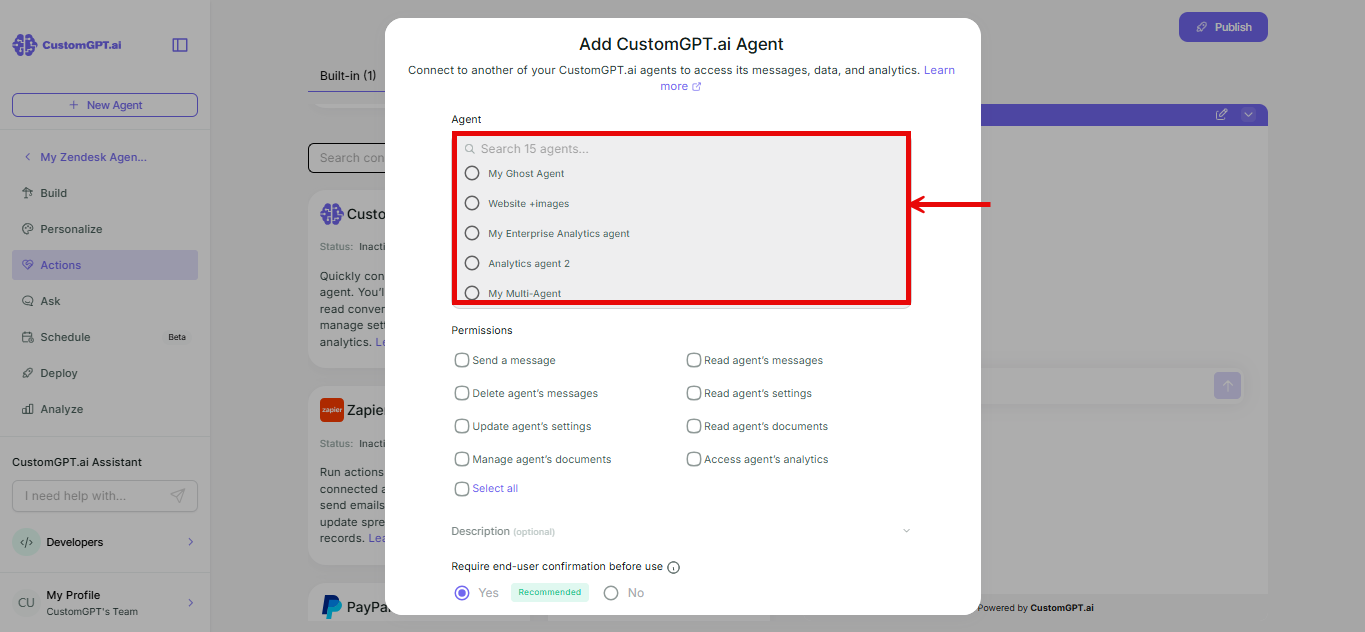Enable Access agent's analytics checkbox
1365x632 pixels.
coord(694,459)
